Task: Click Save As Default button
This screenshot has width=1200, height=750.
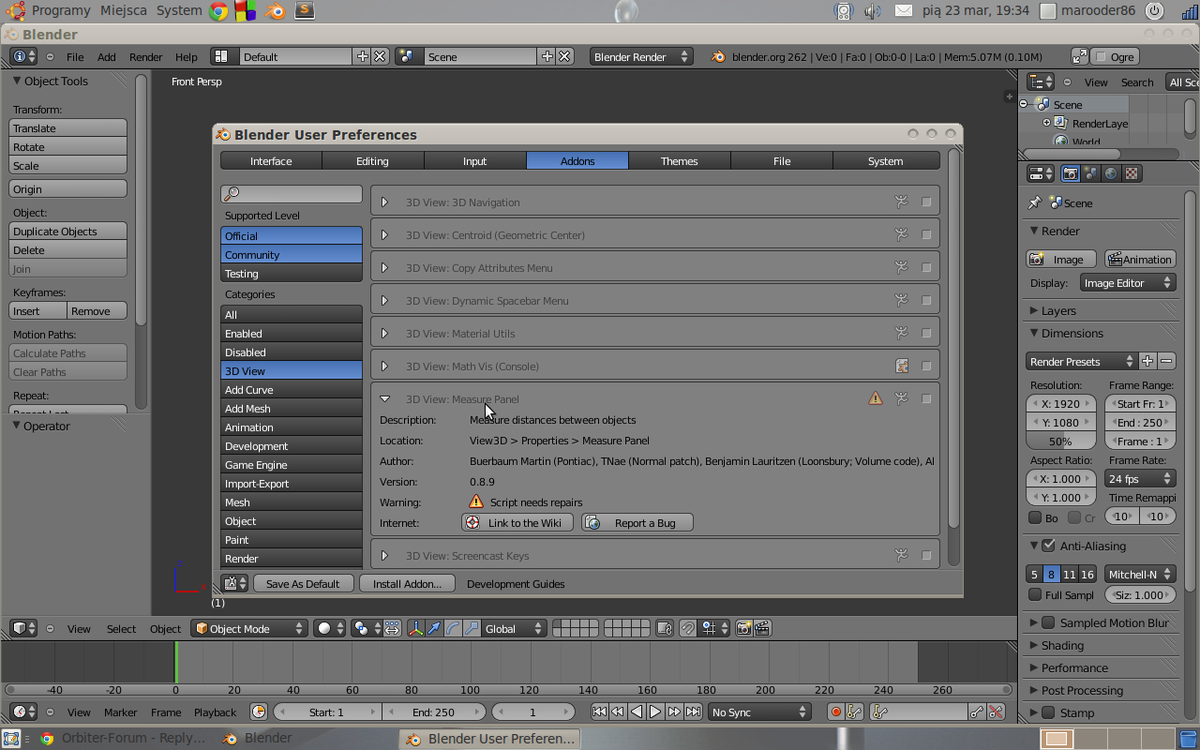Action: [303, 583]
